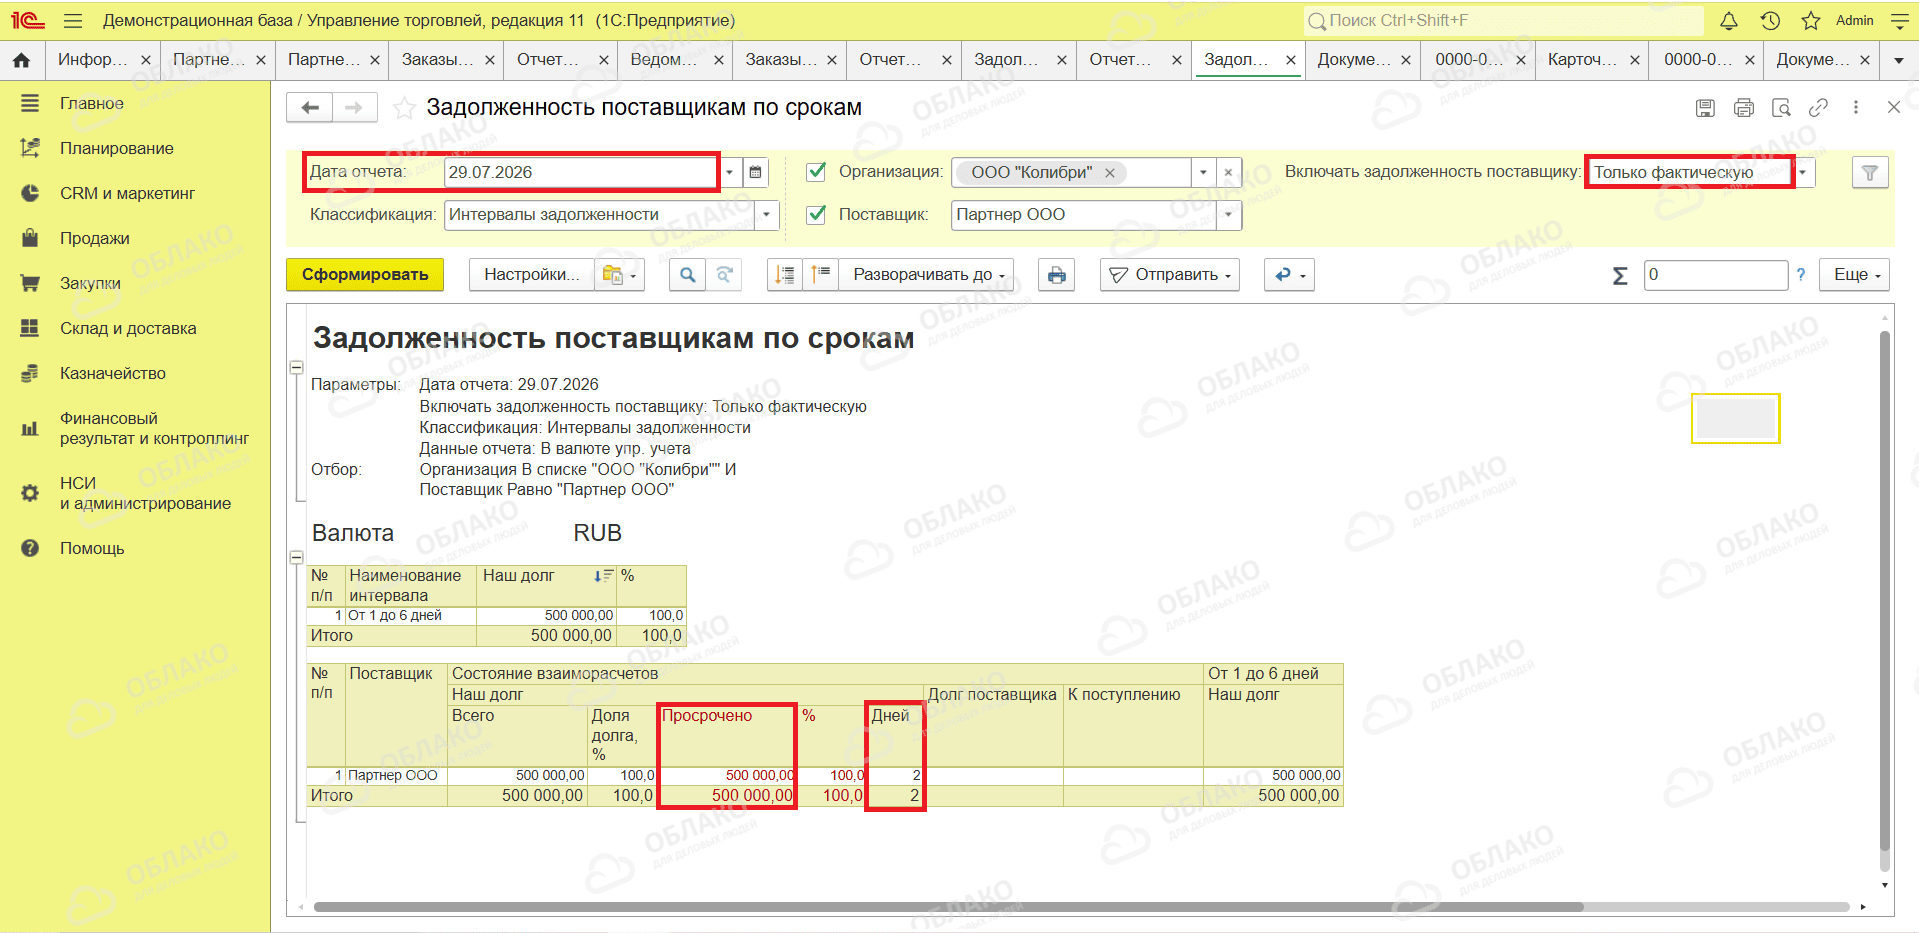This screenshot has width=1919, height=933.
Task: Close the Инфор… tab
Action: [146, 60]
